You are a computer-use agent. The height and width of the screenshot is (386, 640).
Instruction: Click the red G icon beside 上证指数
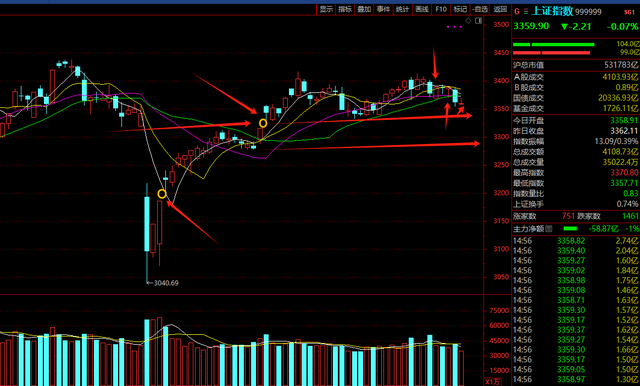[517, 11]
